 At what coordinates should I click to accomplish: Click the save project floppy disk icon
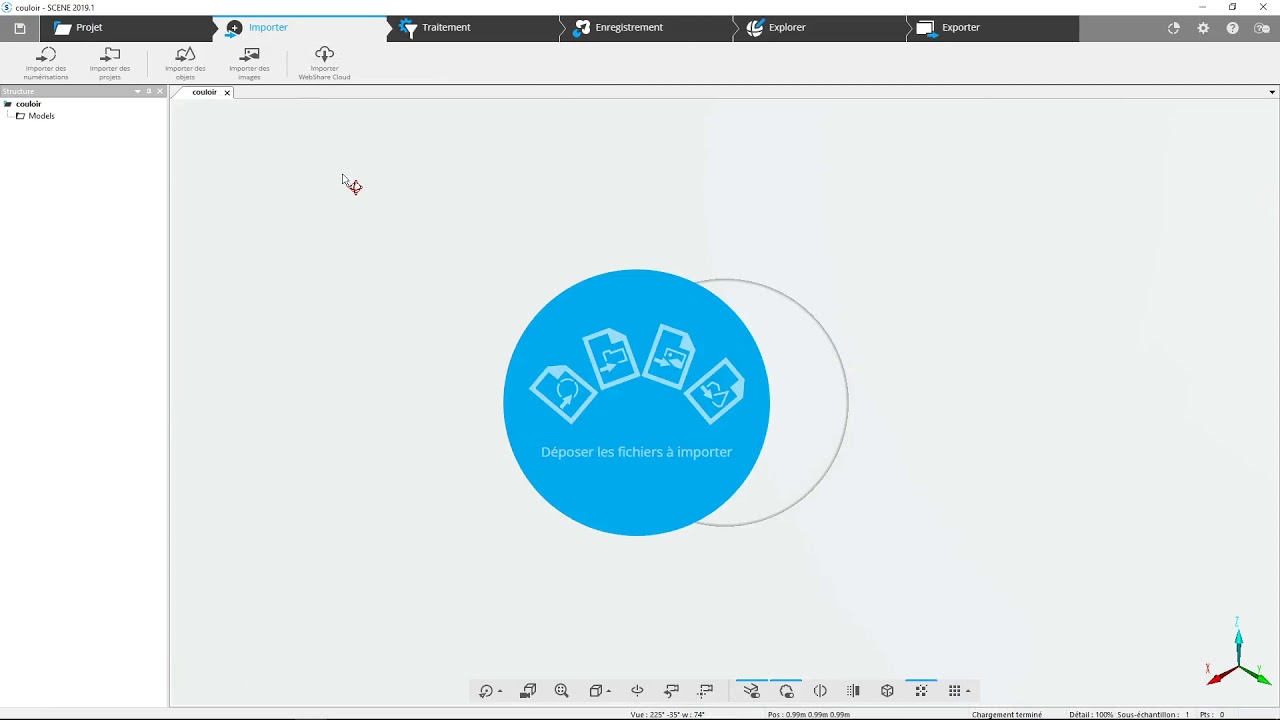pos(19,28)
